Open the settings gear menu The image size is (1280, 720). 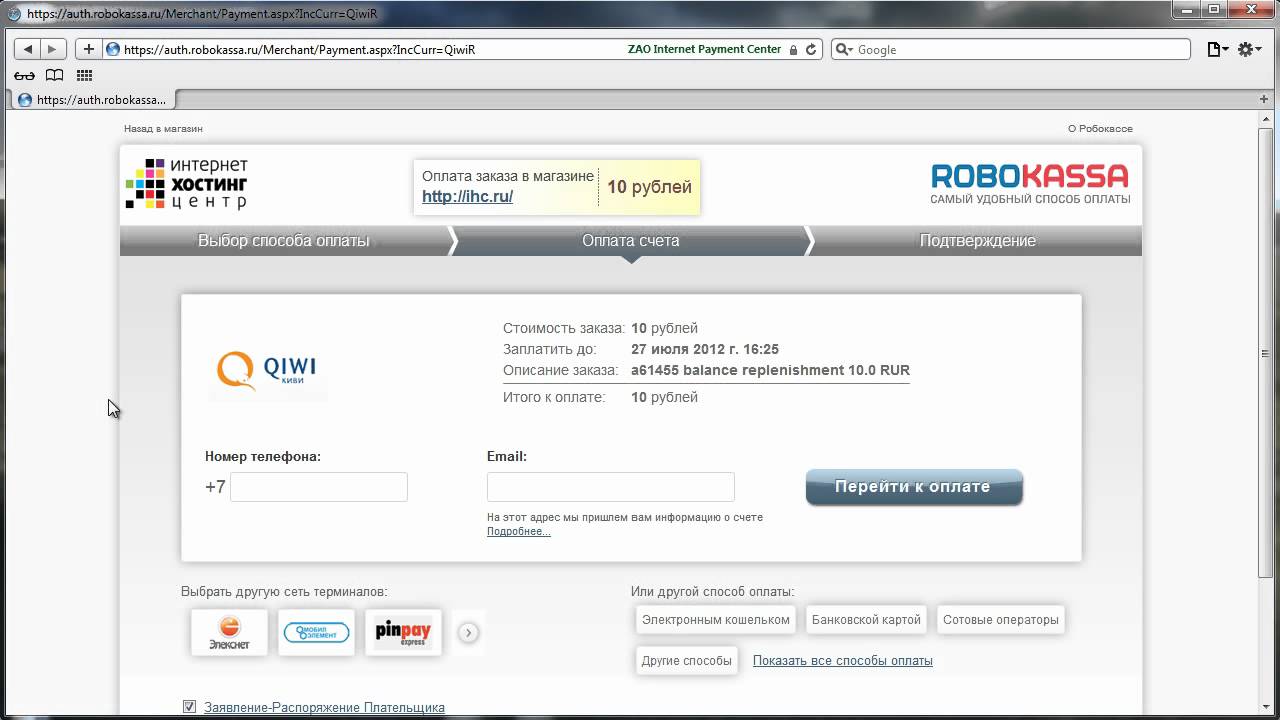[x=1249, y=49]
